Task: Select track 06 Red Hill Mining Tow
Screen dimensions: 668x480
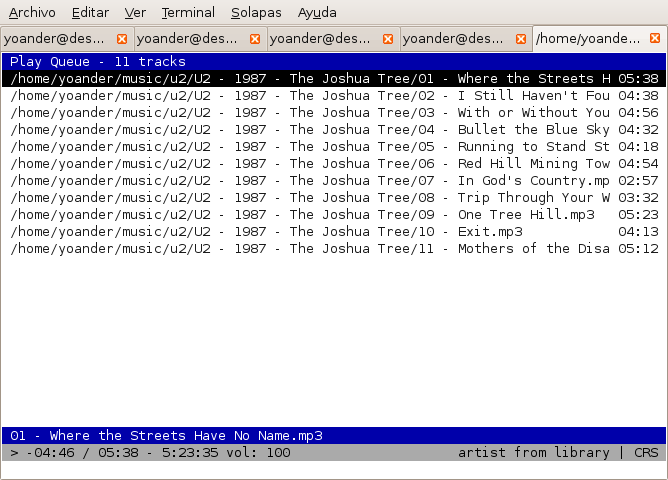Action: [x=334, y=164]
